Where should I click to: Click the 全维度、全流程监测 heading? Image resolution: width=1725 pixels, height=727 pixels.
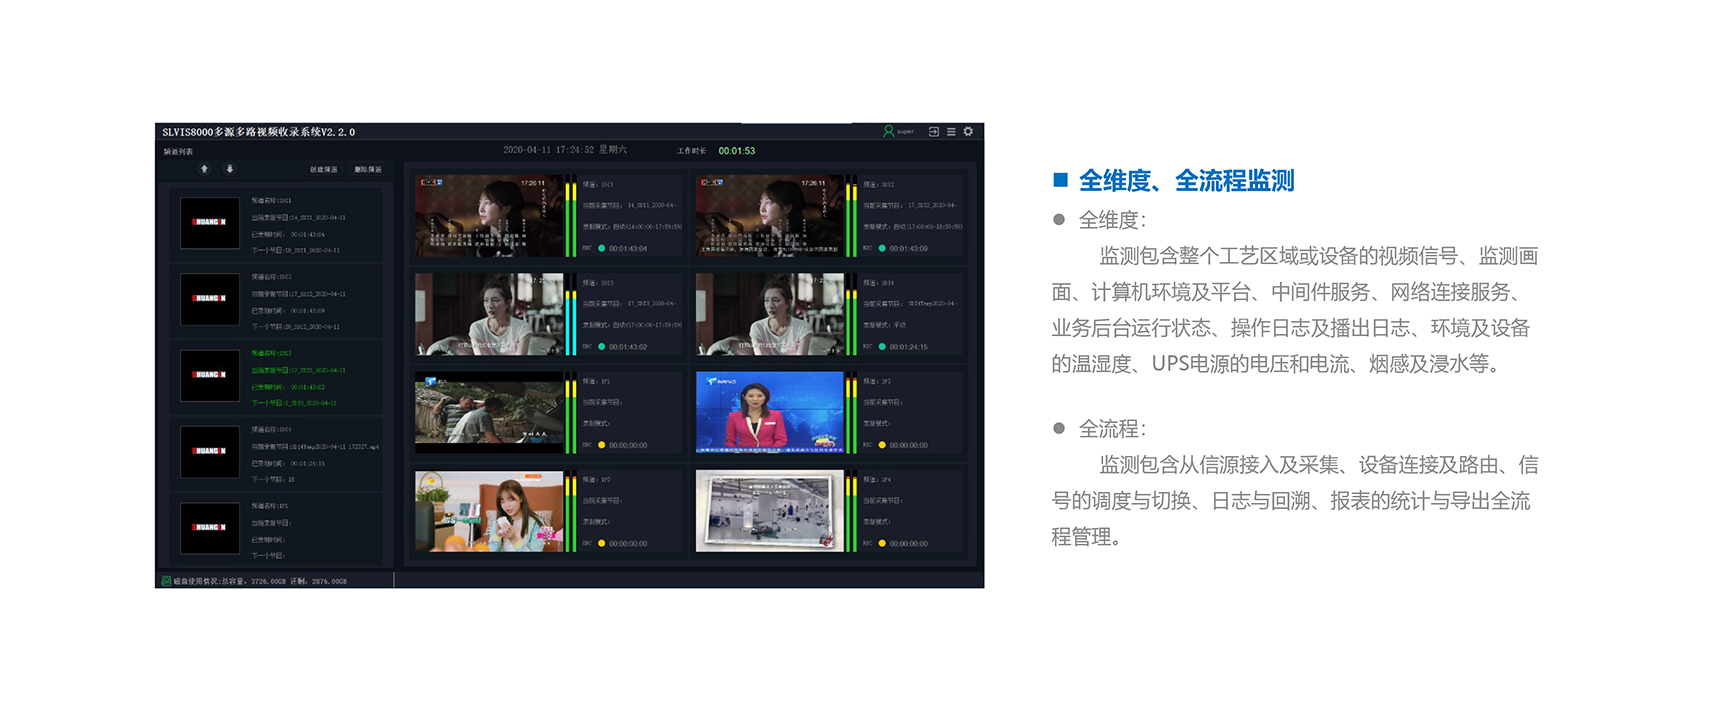click(x=1186, y=181)
